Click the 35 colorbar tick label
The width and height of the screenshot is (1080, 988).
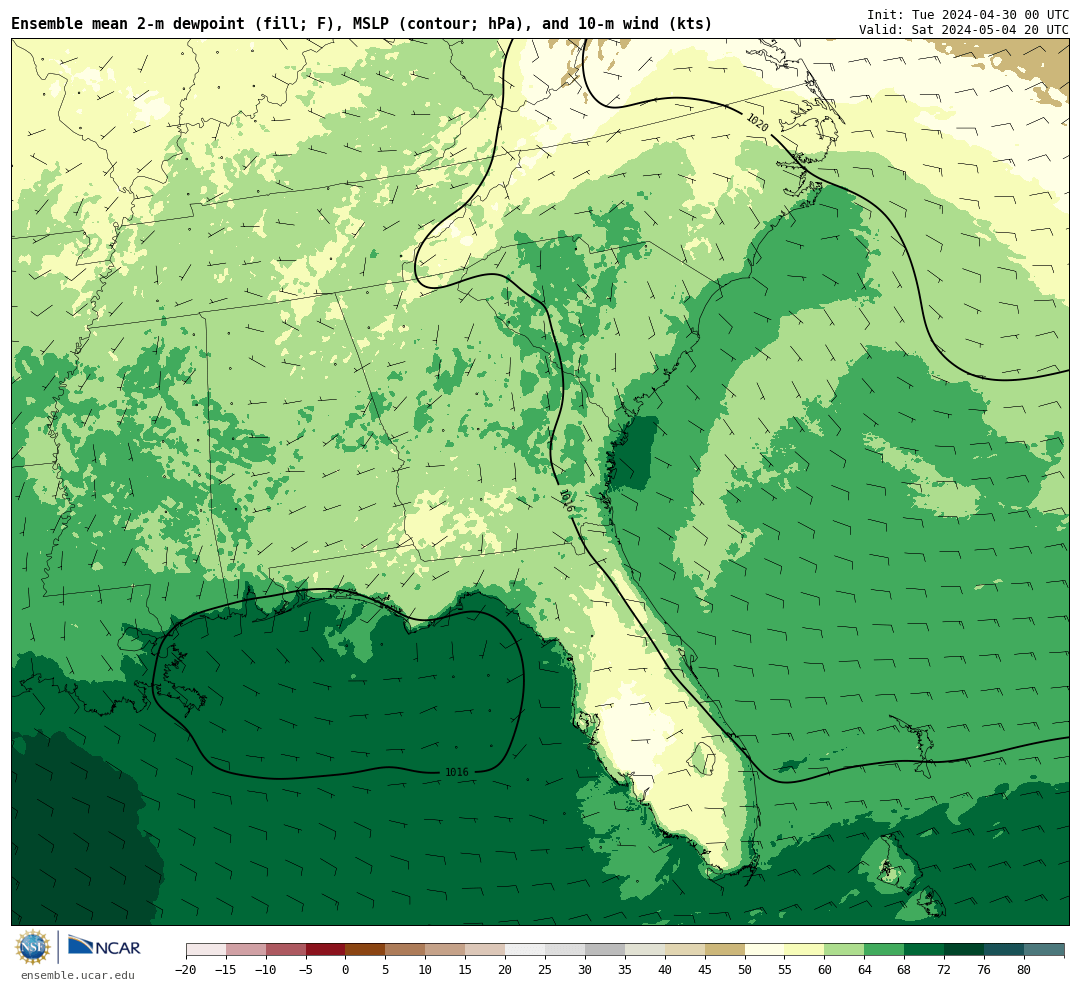coord(625,970)
